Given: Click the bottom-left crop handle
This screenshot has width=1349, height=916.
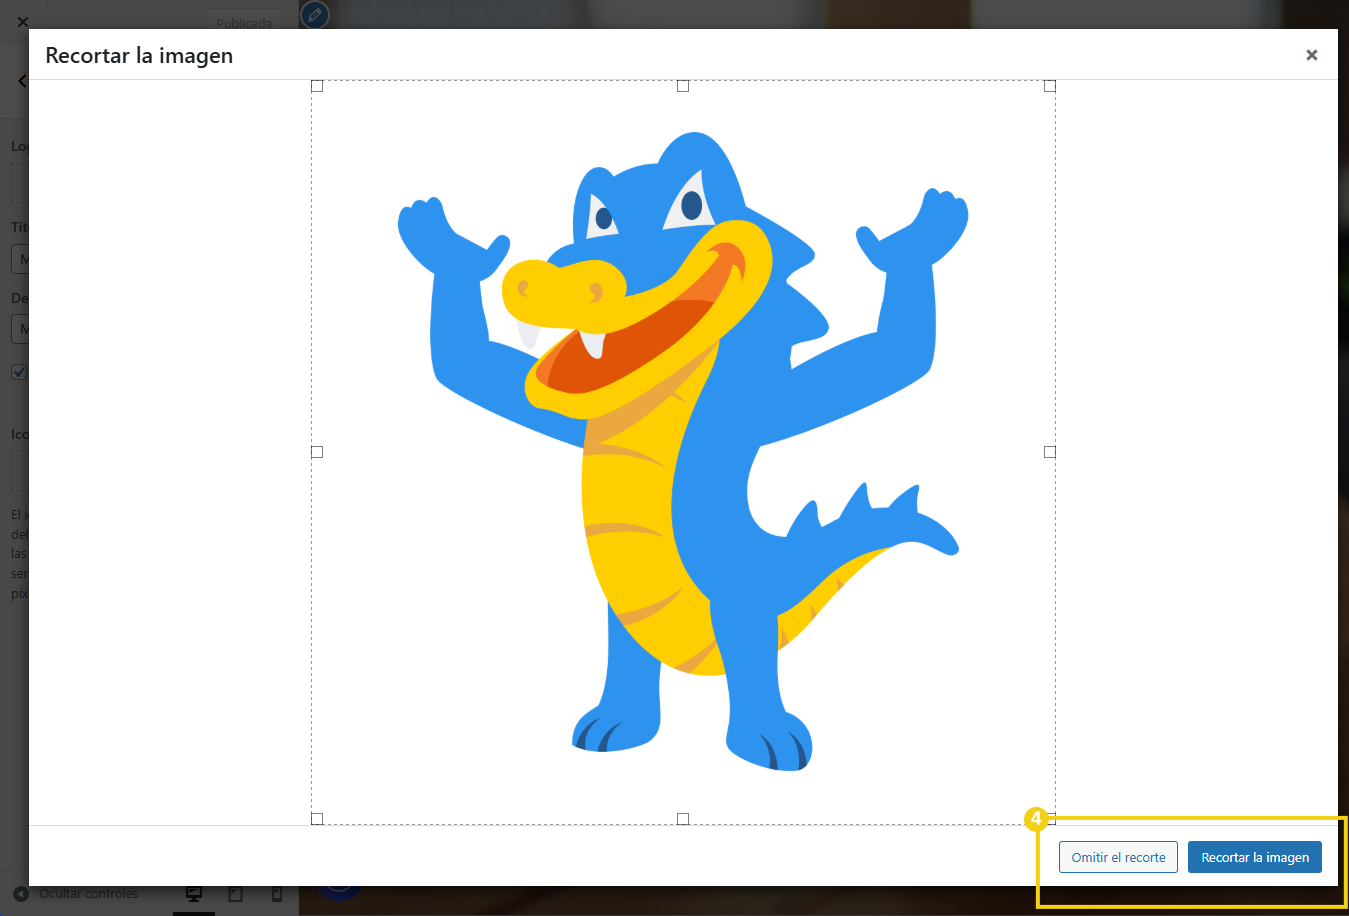Looking at the screenshot, I should pyautogui.click(x=317, y=819).
